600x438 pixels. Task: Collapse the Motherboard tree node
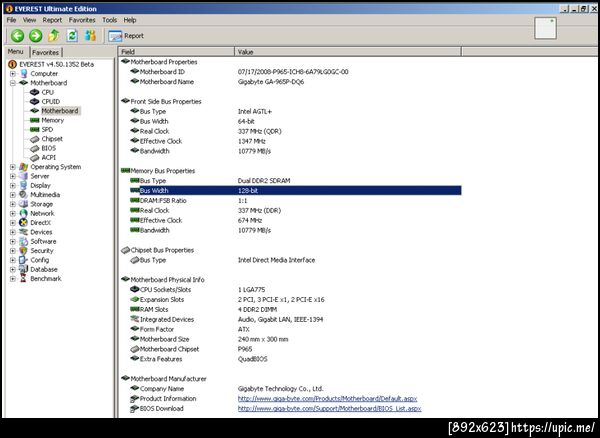tap(13, 83)
